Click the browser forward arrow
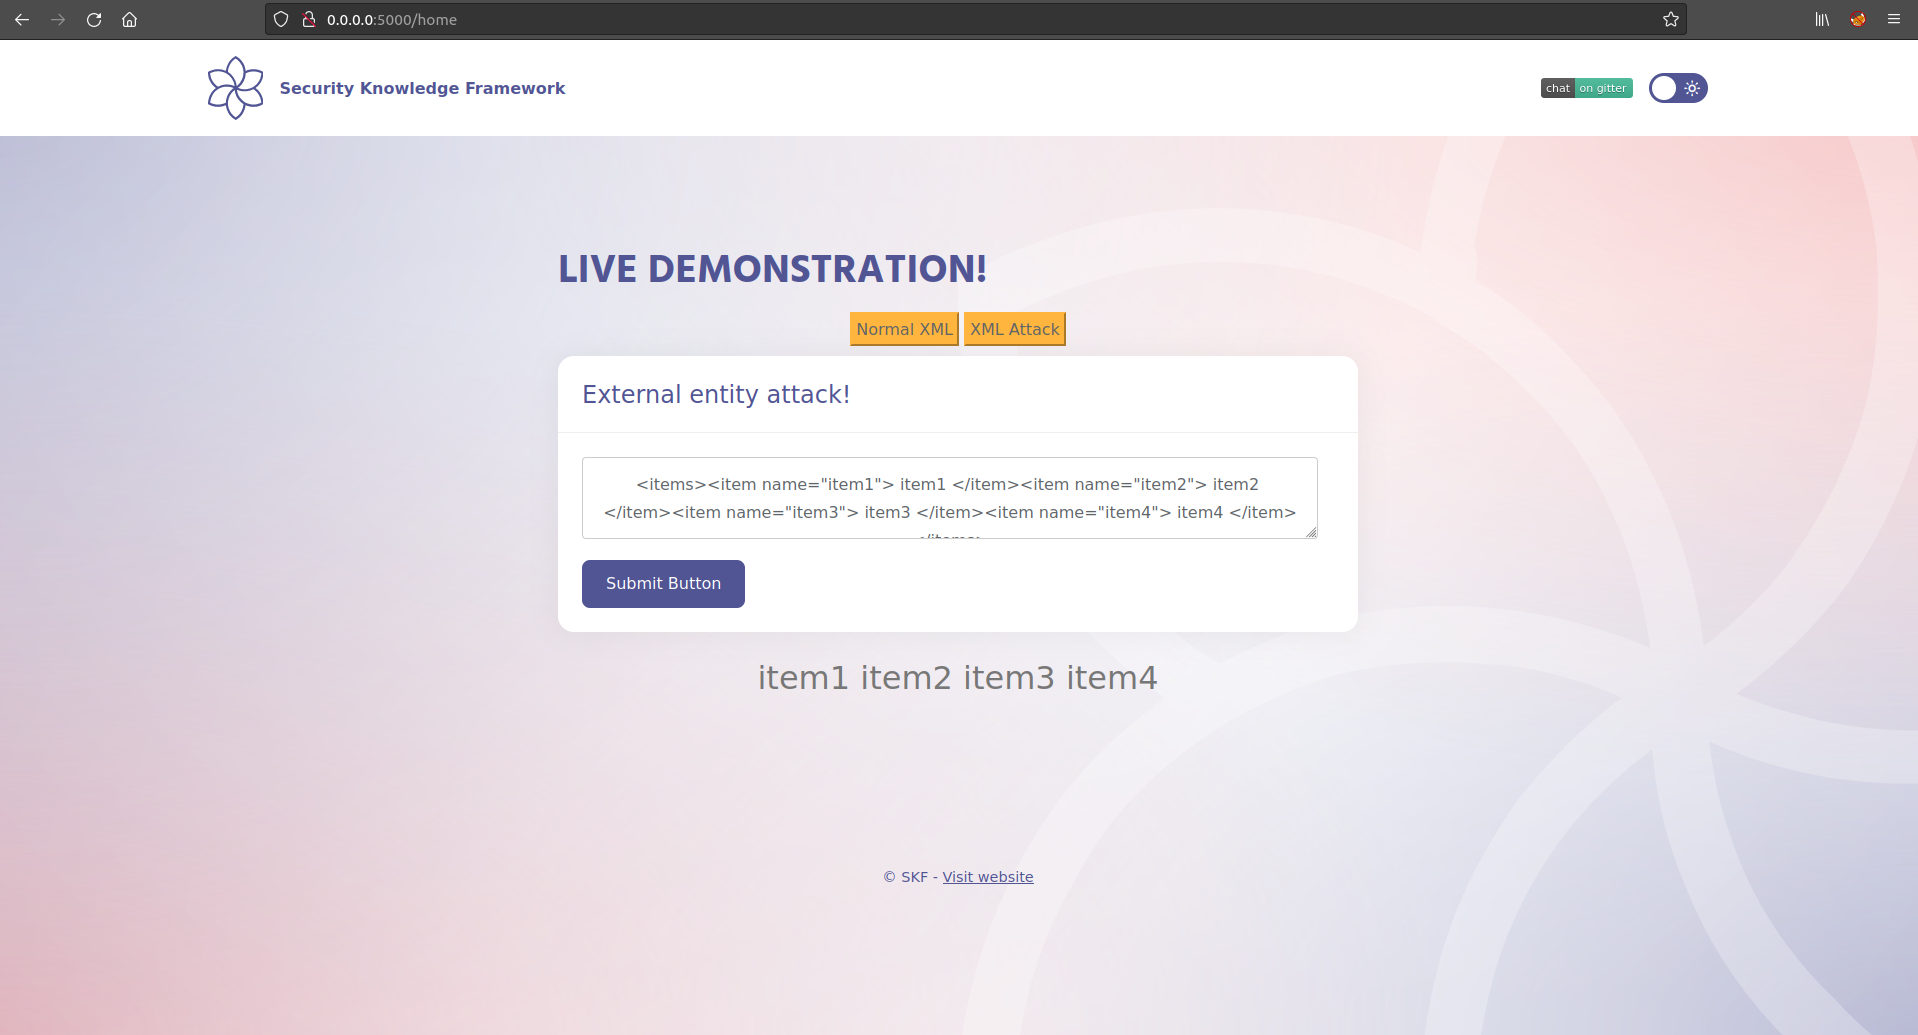This screenshot has height=1035, width=1918. pyautogui.click(x=58, y=19)
